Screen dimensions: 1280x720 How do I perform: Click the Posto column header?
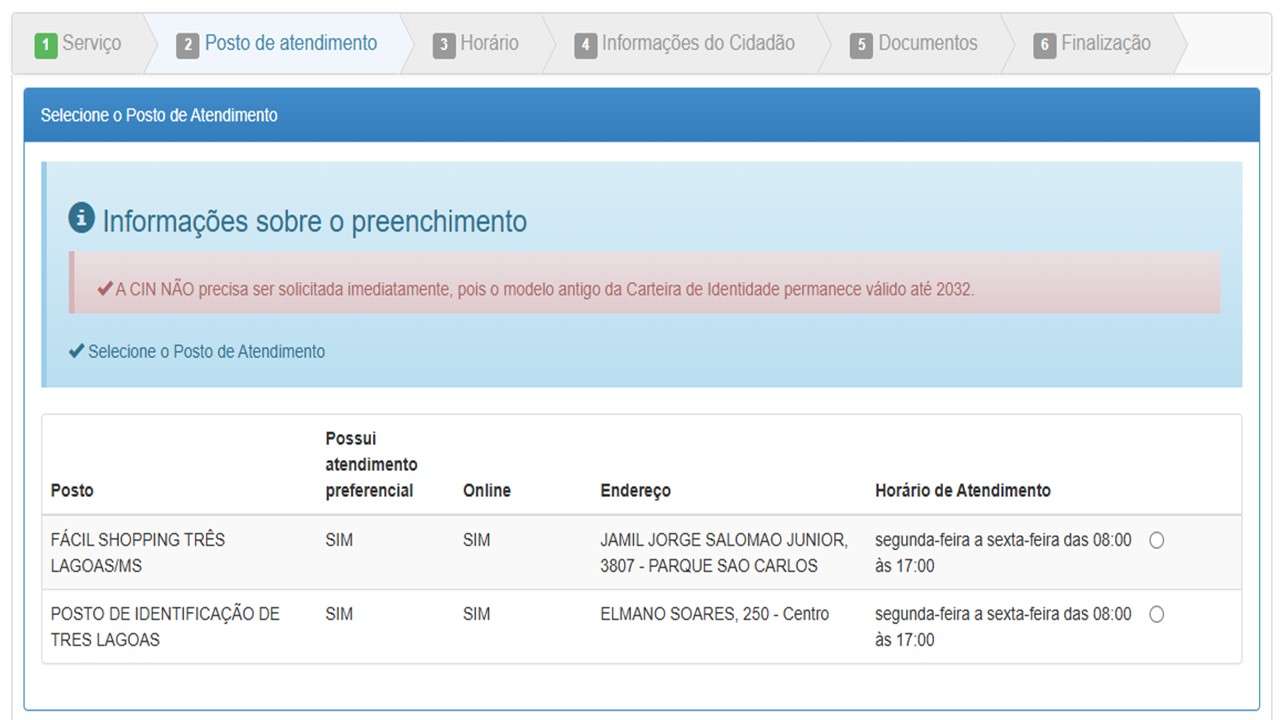click(x=72, y=490)
